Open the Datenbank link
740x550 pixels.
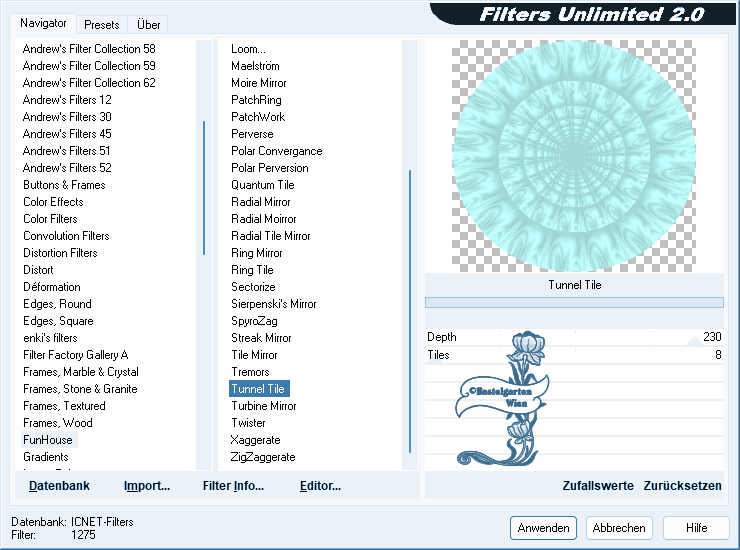(59, 486)
